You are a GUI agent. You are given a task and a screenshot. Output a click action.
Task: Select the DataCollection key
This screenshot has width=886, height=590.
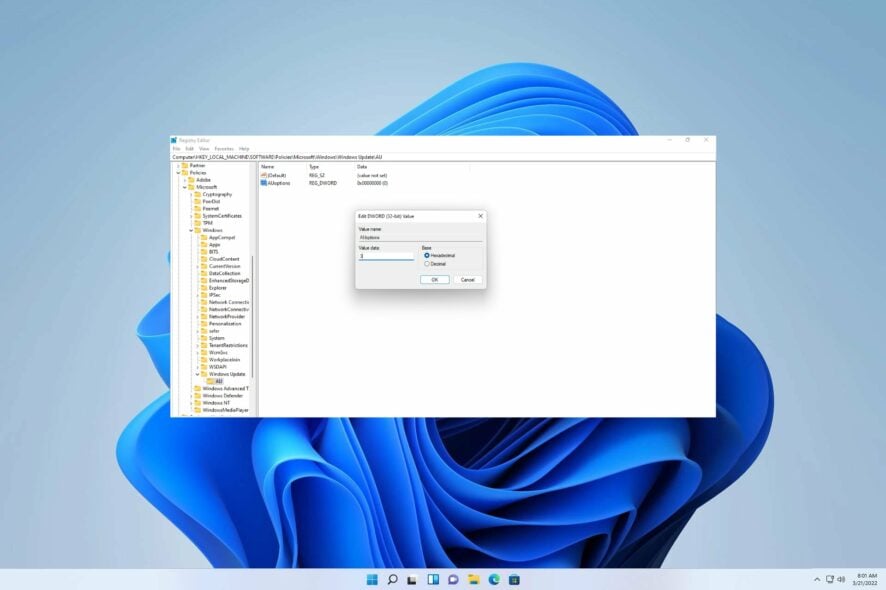[224, 274]
